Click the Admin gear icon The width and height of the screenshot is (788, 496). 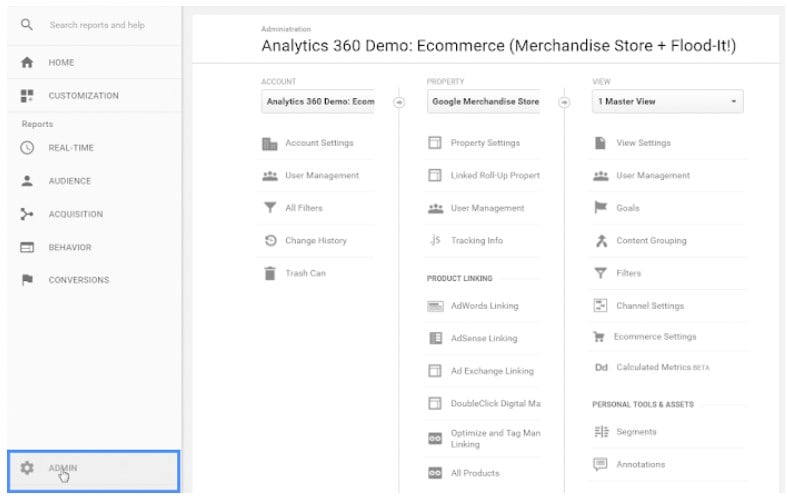(27, 468)
